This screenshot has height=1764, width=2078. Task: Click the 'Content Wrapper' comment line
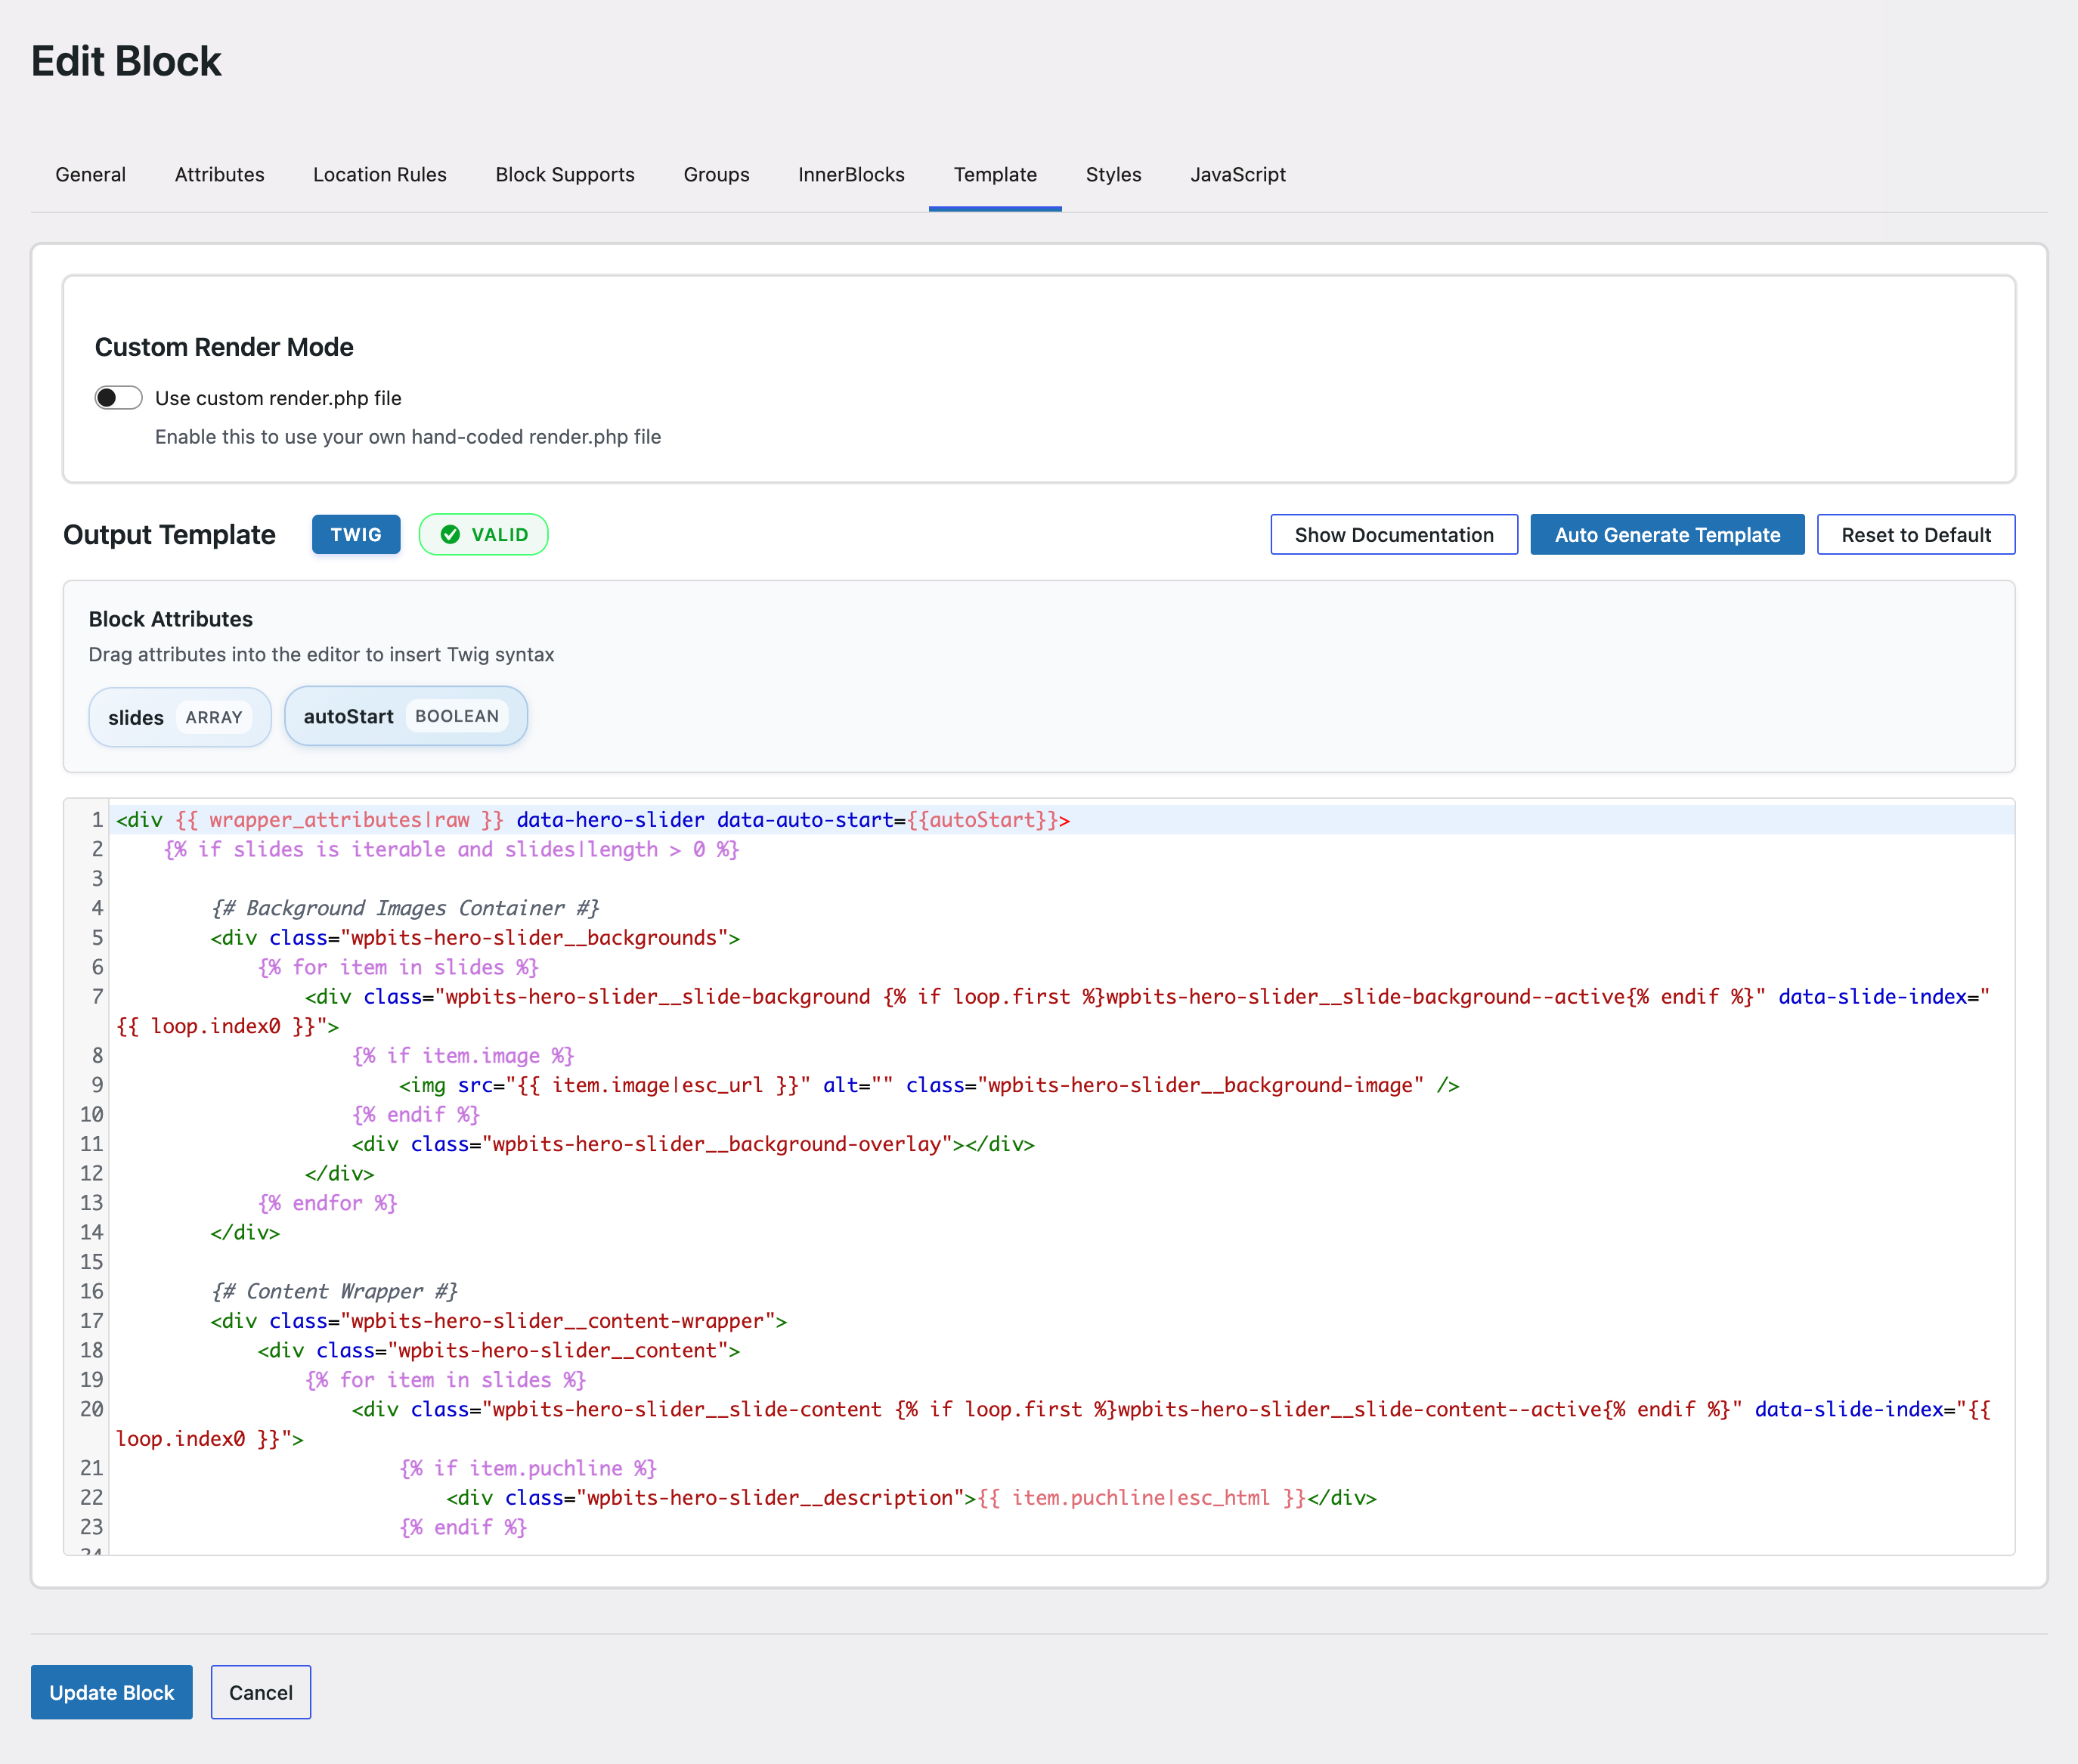click(334, 1291)
